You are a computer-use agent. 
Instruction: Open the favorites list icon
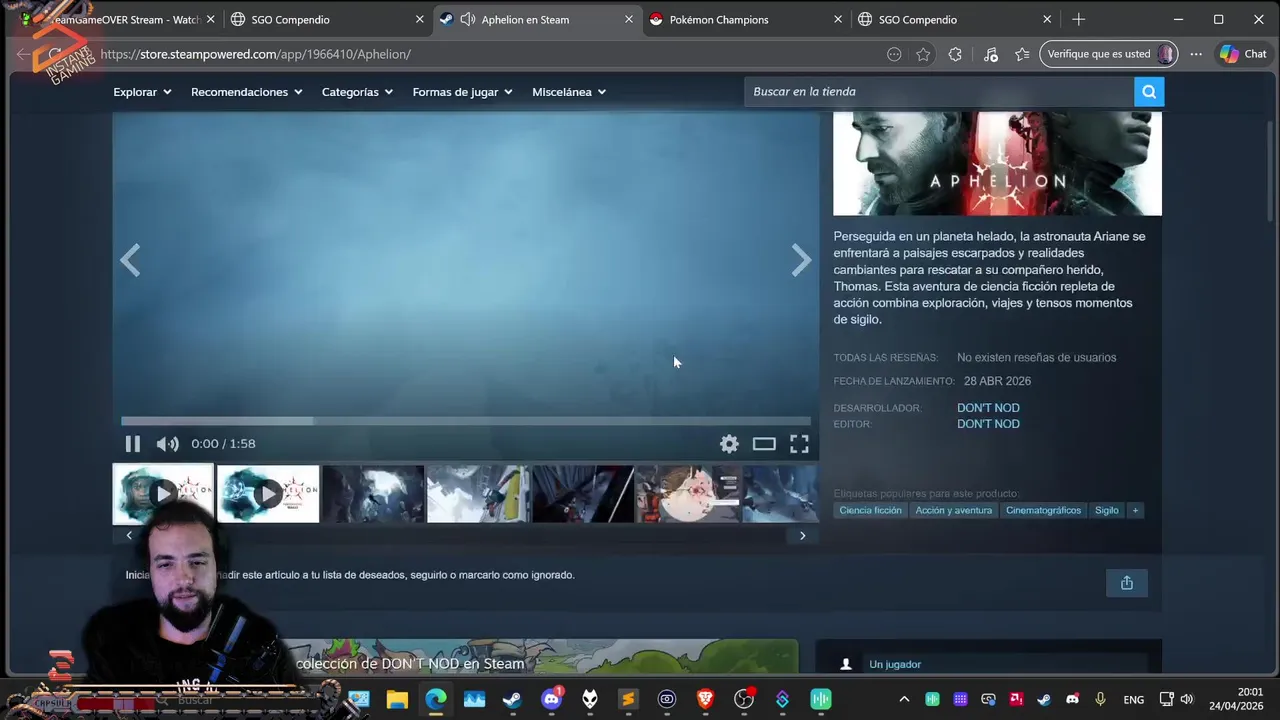(x=1022, y=54)
